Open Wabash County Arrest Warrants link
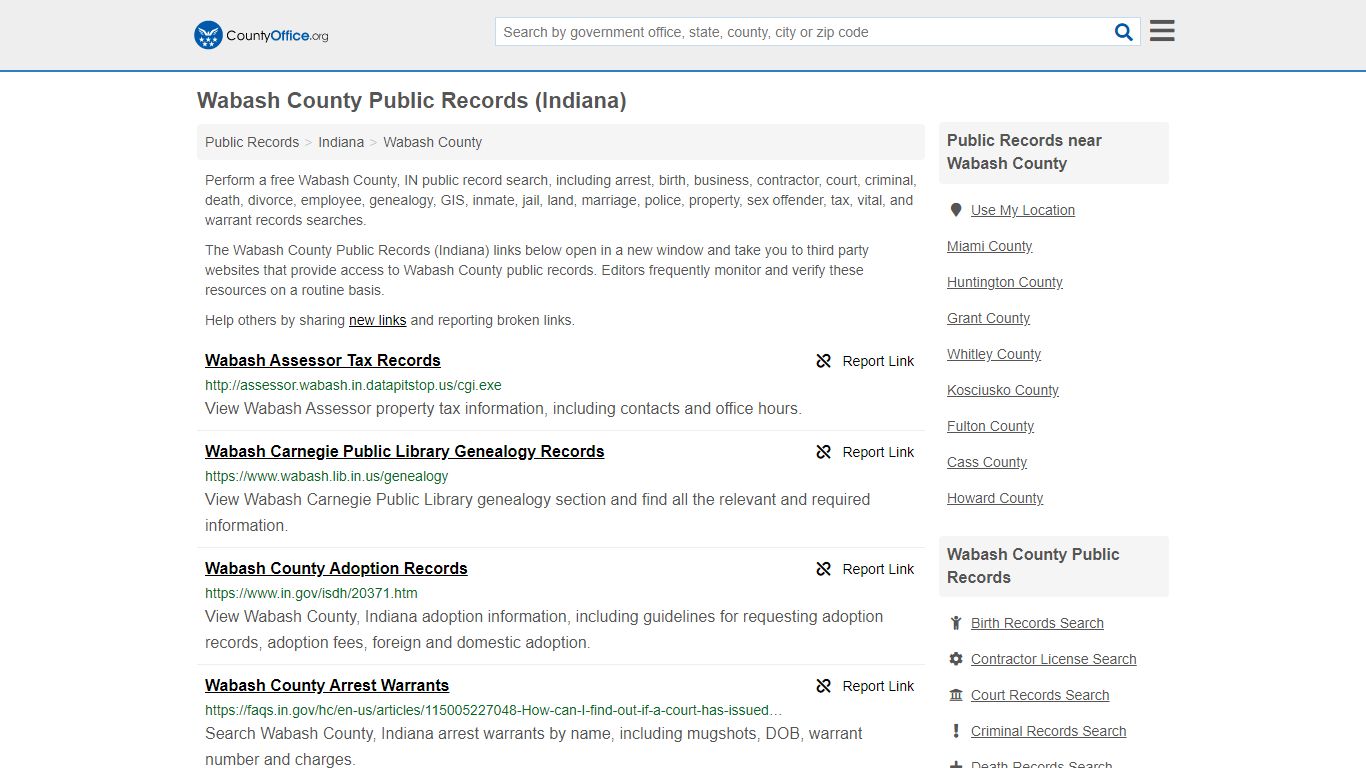This screenshot has height=768, width=1366. click(327, 685)
